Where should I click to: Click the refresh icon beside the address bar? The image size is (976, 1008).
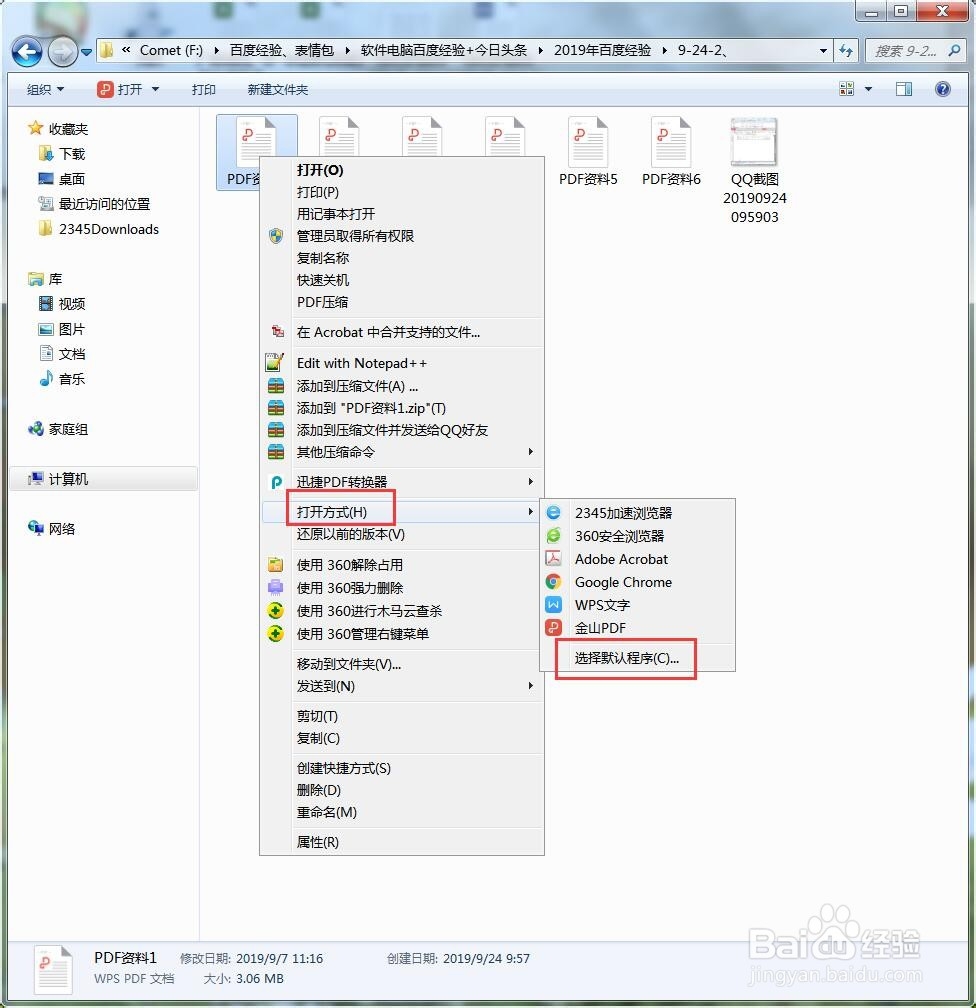(846, 49)
